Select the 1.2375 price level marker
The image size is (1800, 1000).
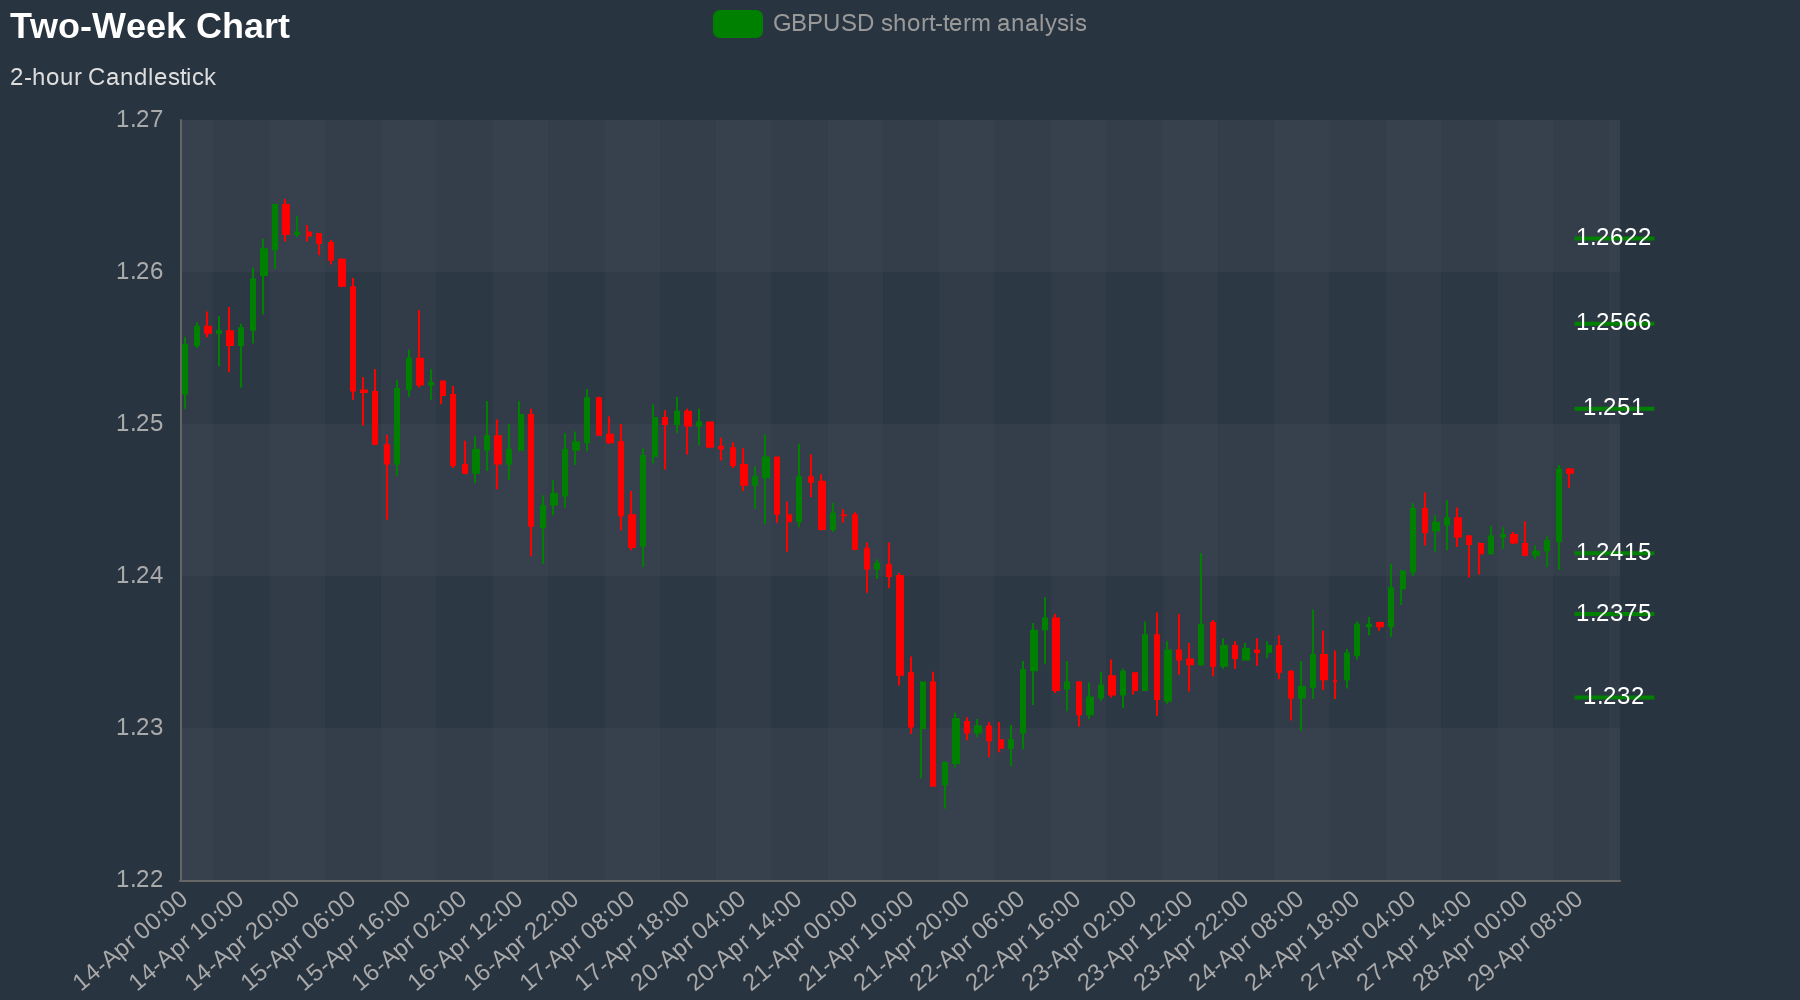click(x=1613, y=613)
